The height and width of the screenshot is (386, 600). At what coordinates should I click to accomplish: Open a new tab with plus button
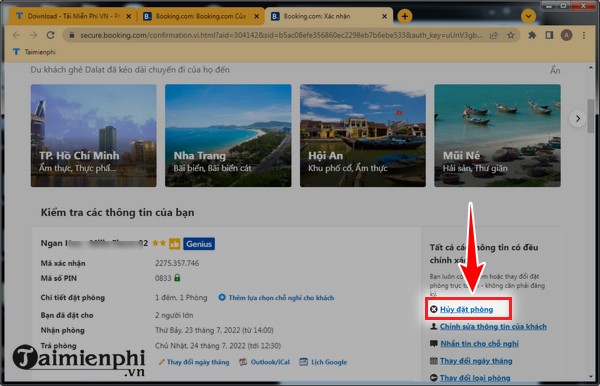[x=404, y=16]
